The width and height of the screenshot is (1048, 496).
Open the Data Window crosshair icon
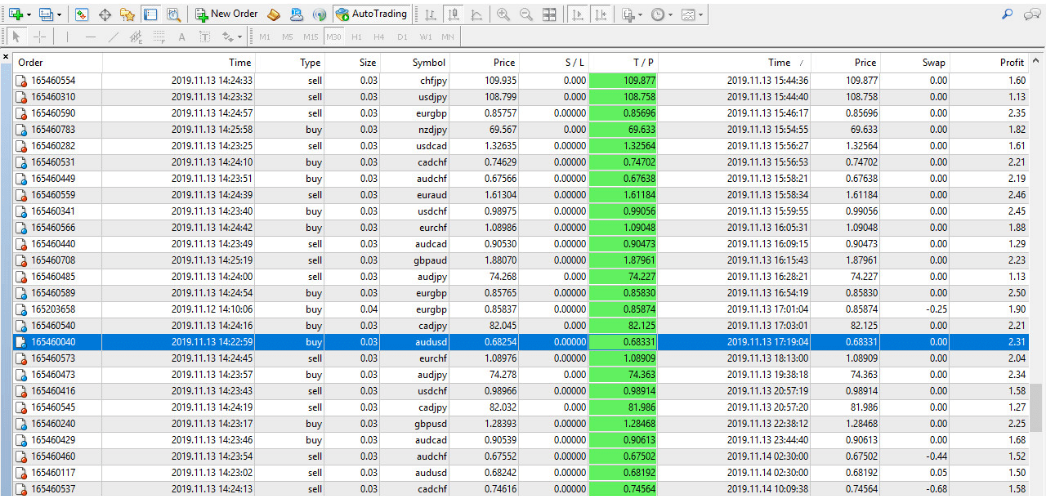click(104, 14)
